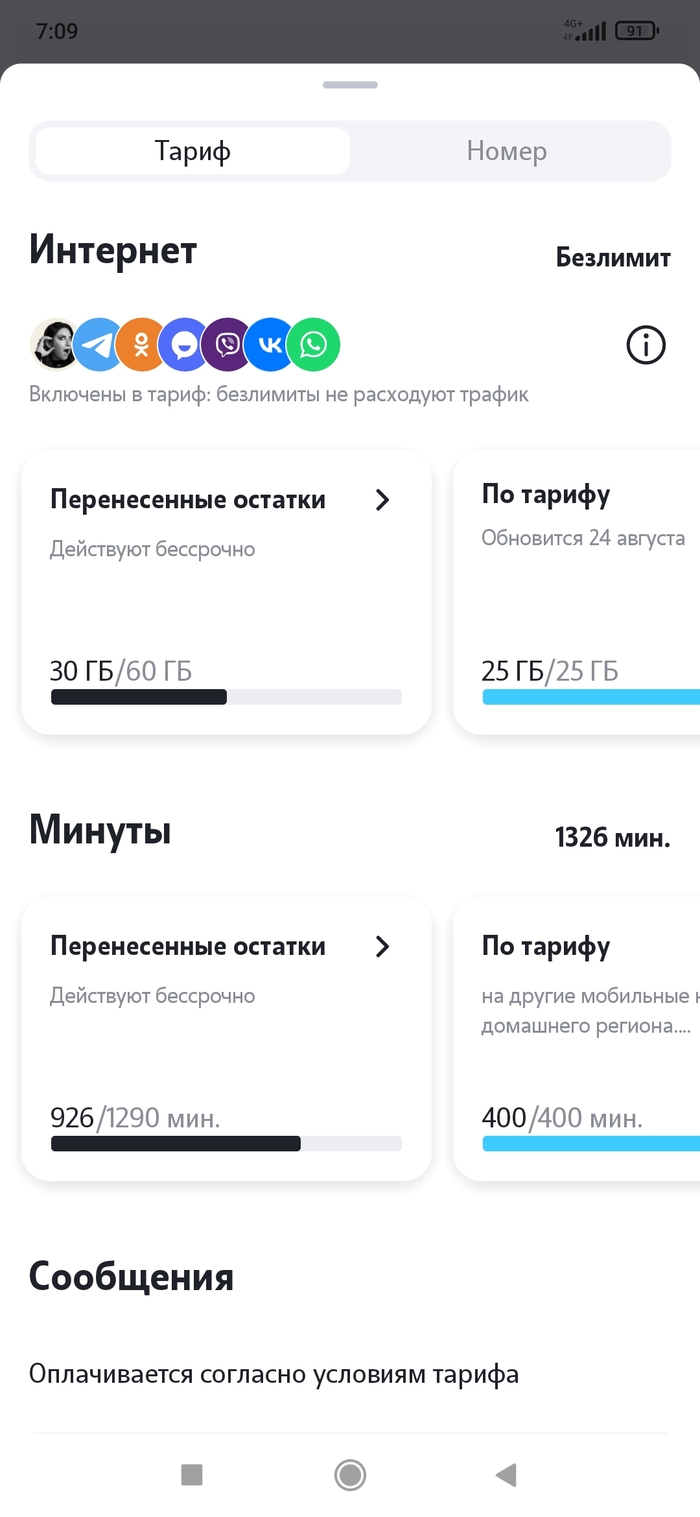Tap the woman's photo avatar icon

52,346
